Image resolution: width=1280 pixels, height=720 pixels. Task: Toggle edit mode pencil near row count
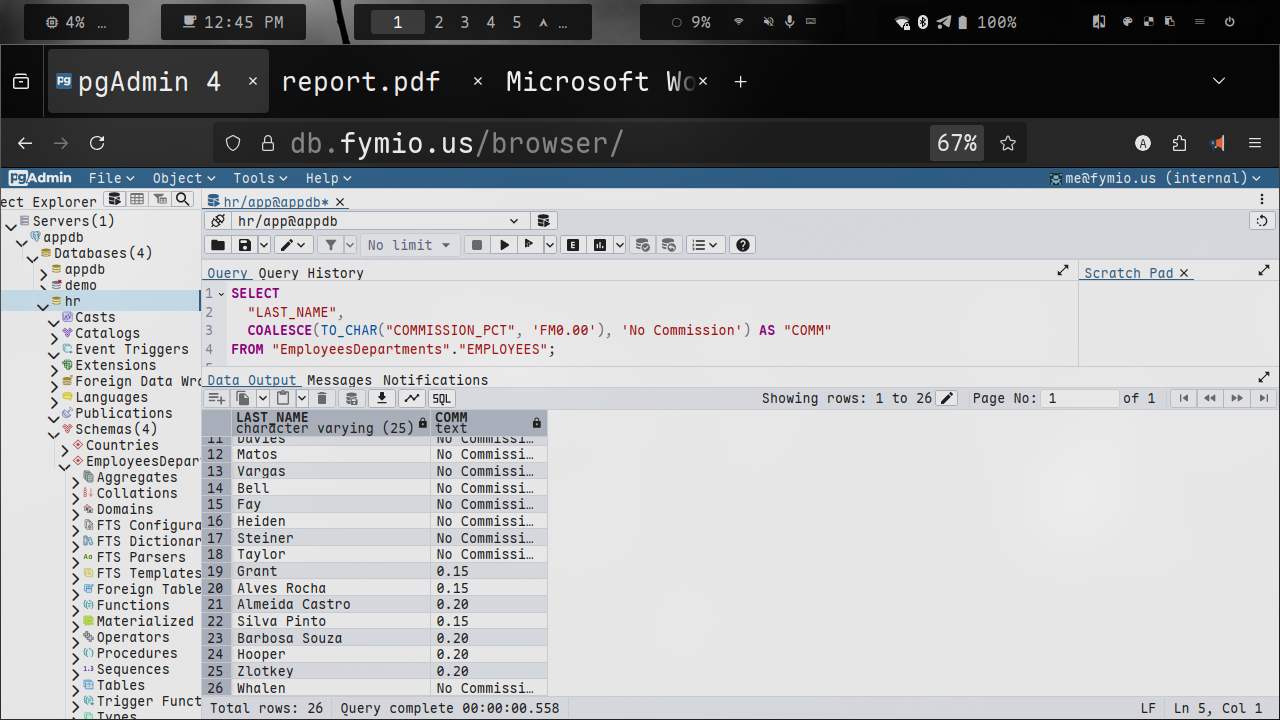click(947, 398)
